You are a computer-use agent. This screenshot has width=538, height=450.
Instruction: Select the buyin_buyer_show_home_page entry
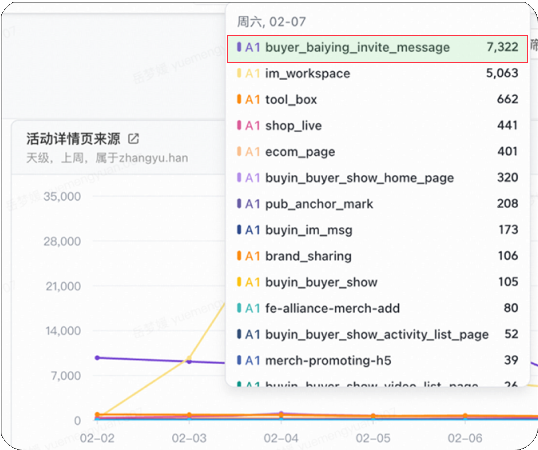tap(377, 178)
